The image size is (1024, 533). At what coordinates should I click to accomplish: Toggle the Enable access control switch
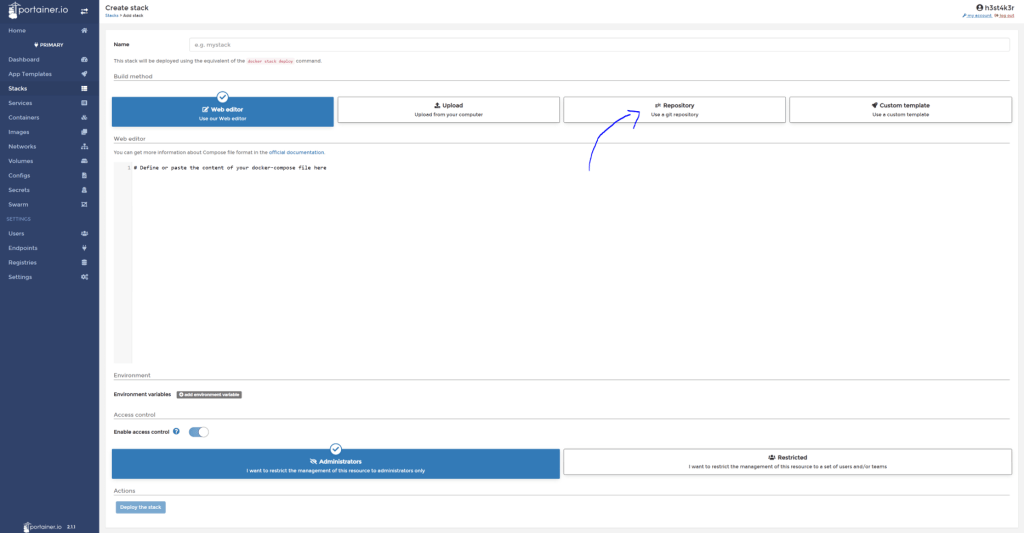pos(199,432)
